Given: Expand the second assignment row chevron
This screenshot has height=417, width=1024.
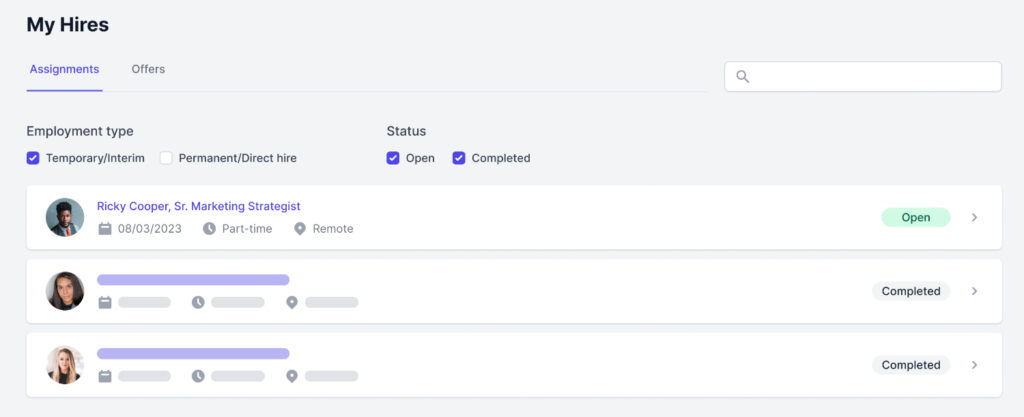Looking at the screenshot, I should point(975,291).
